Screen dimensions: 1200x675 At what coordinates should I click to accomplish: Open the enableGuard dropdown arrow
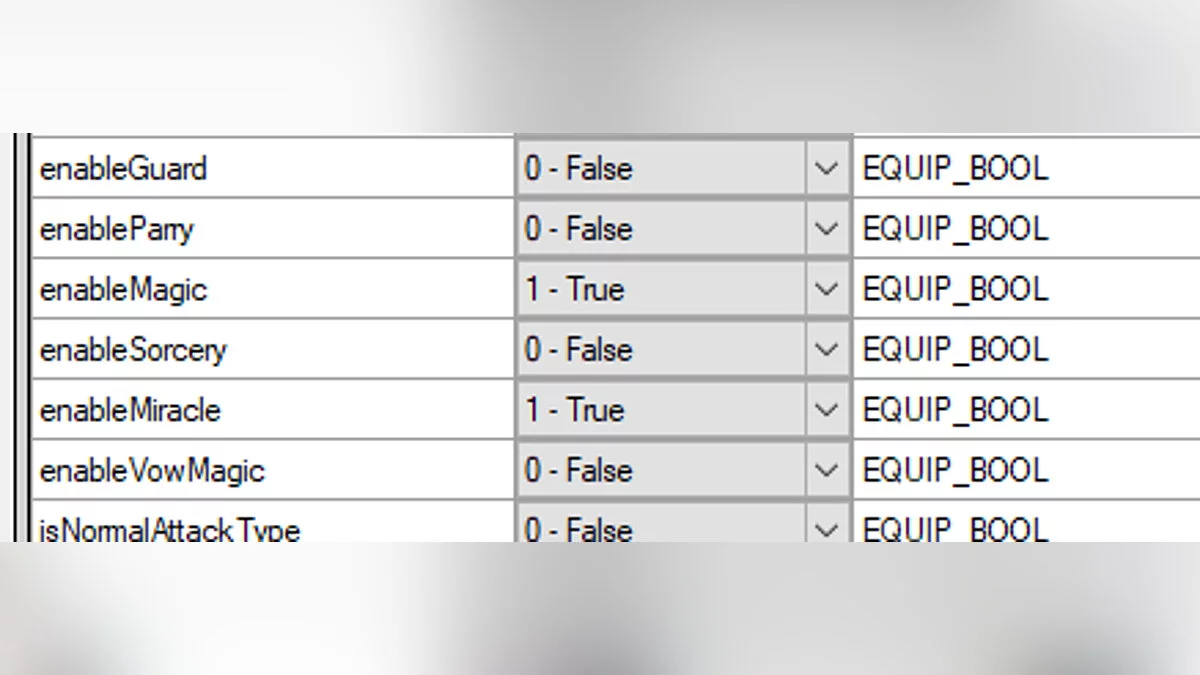[826, 169]
